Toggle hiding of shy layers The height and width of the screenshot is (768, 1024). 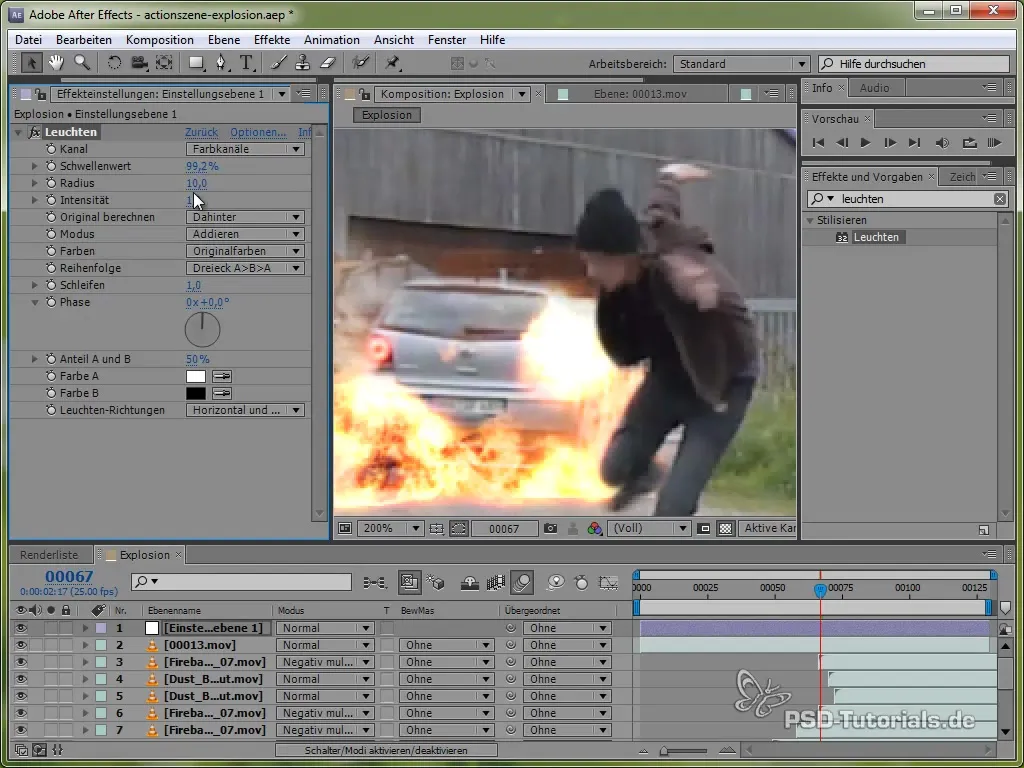(470, 582)
